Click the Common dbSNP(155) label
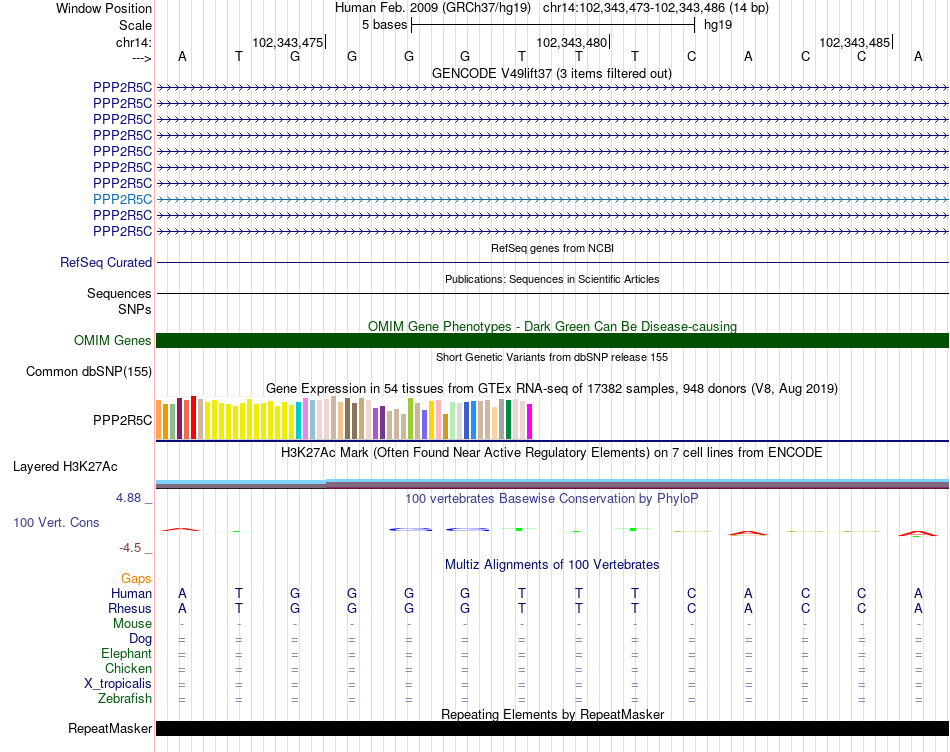950x752 pixels. [x=88, y=371]
